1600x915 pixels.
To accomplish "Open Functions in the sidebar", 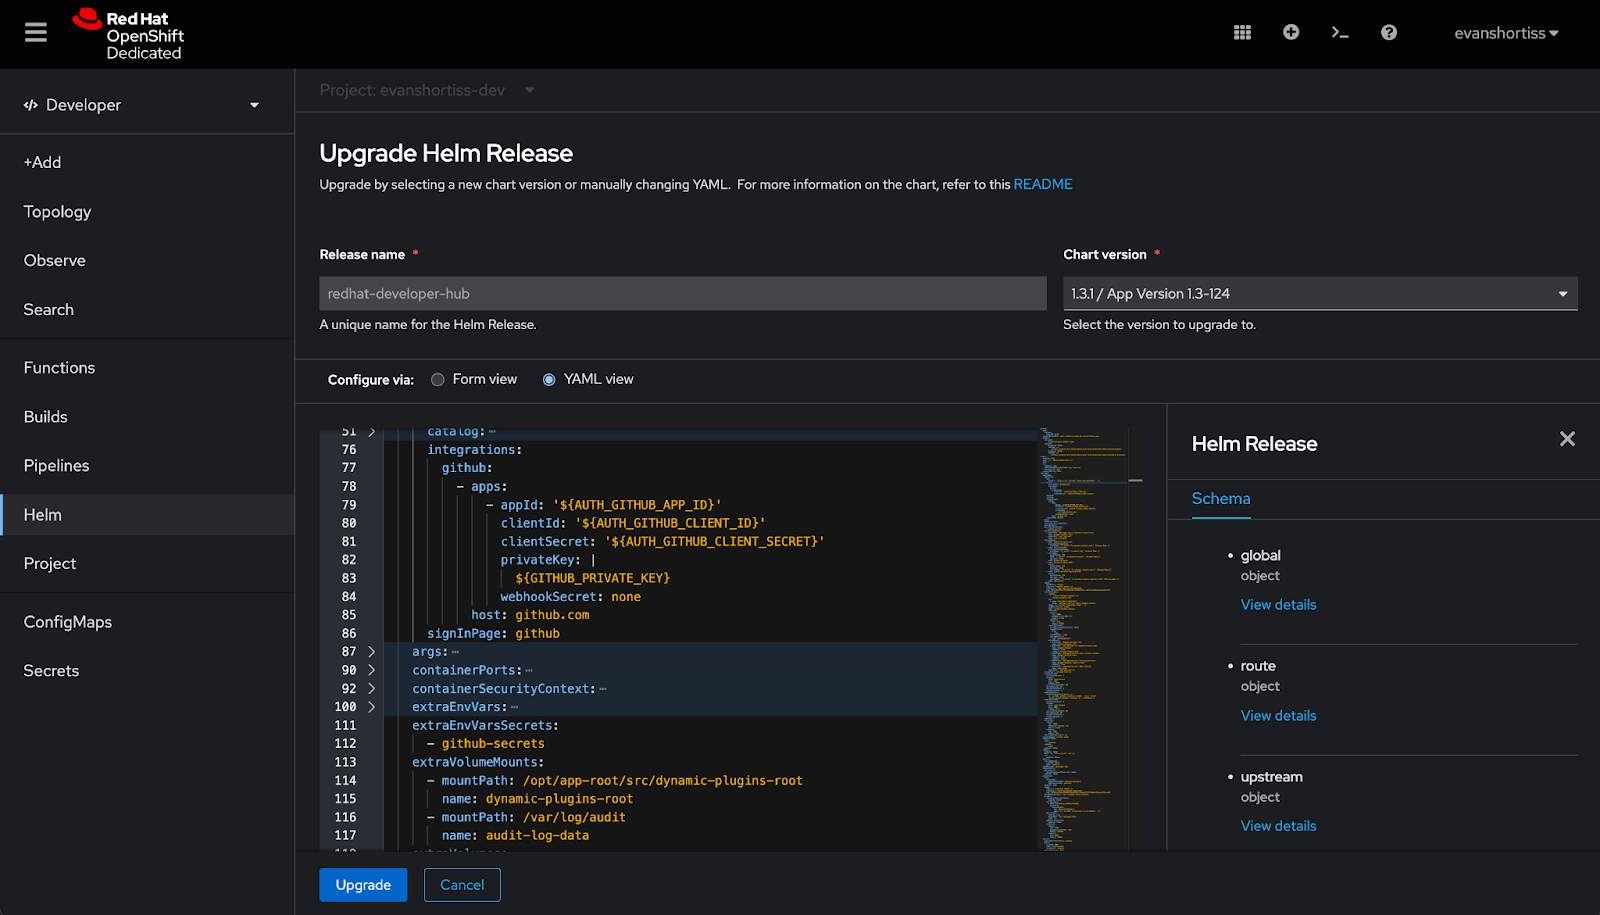I will tap(147, 368).
